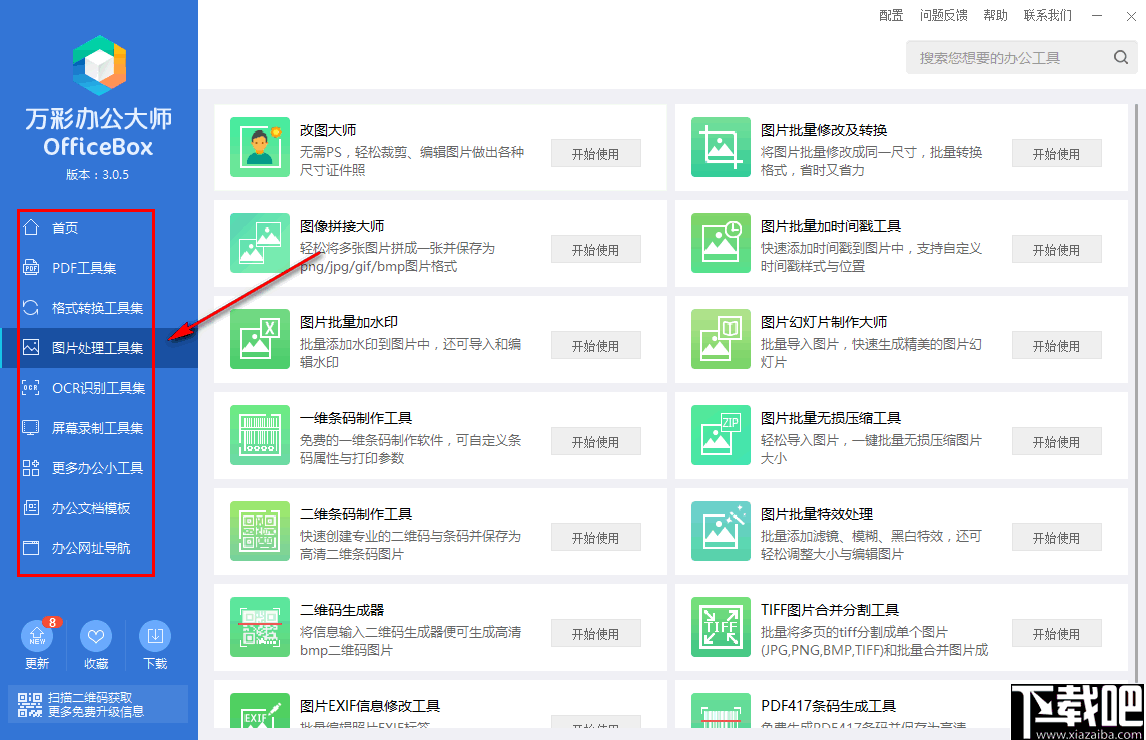1146x740 pixels.
Task: Click the 二维条码制作工具 QR icon
Action: 260,531
